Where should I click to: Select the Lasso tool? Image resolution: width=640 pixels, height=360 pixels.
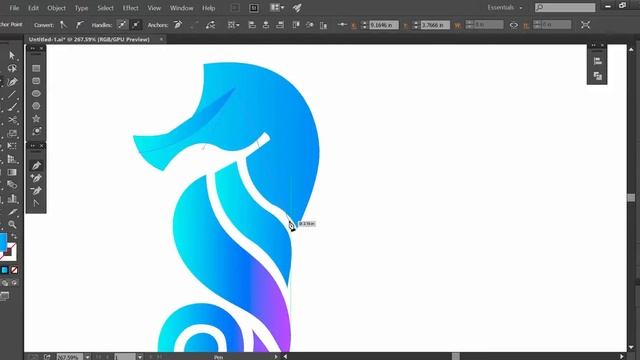click(12, 69)
